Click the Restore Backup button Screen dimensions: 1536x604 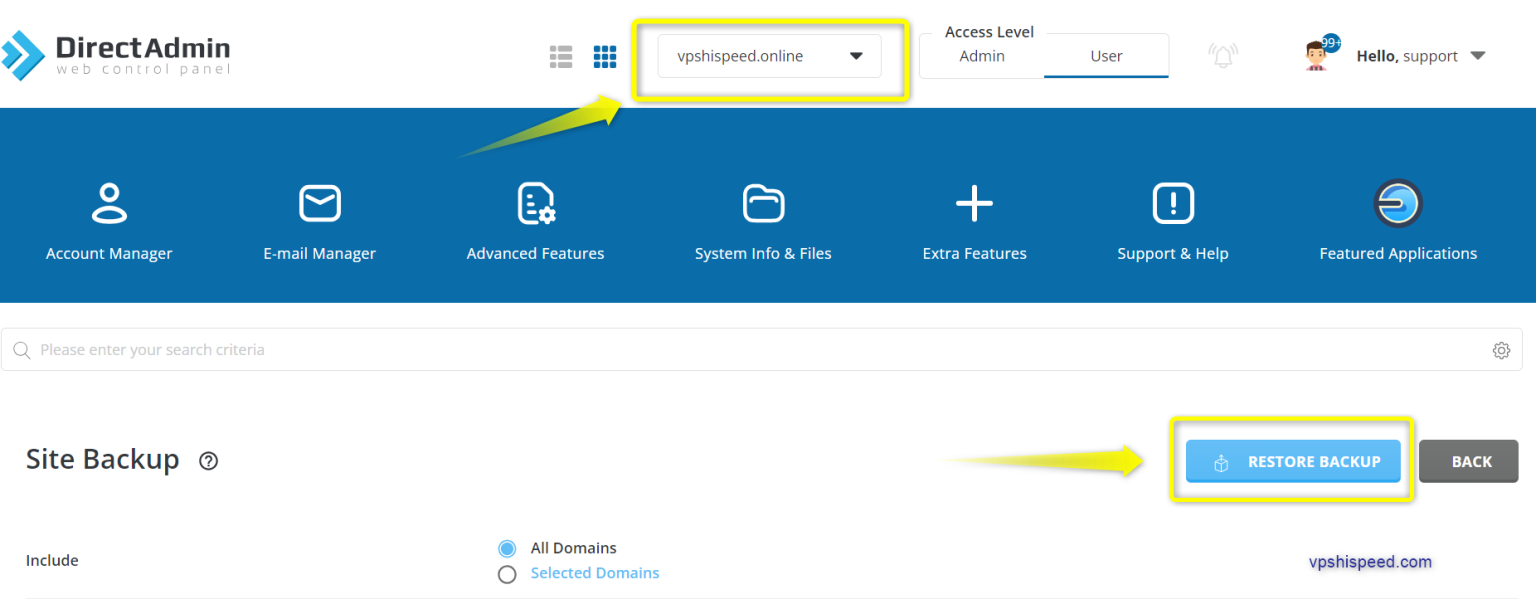(1292, 461)
